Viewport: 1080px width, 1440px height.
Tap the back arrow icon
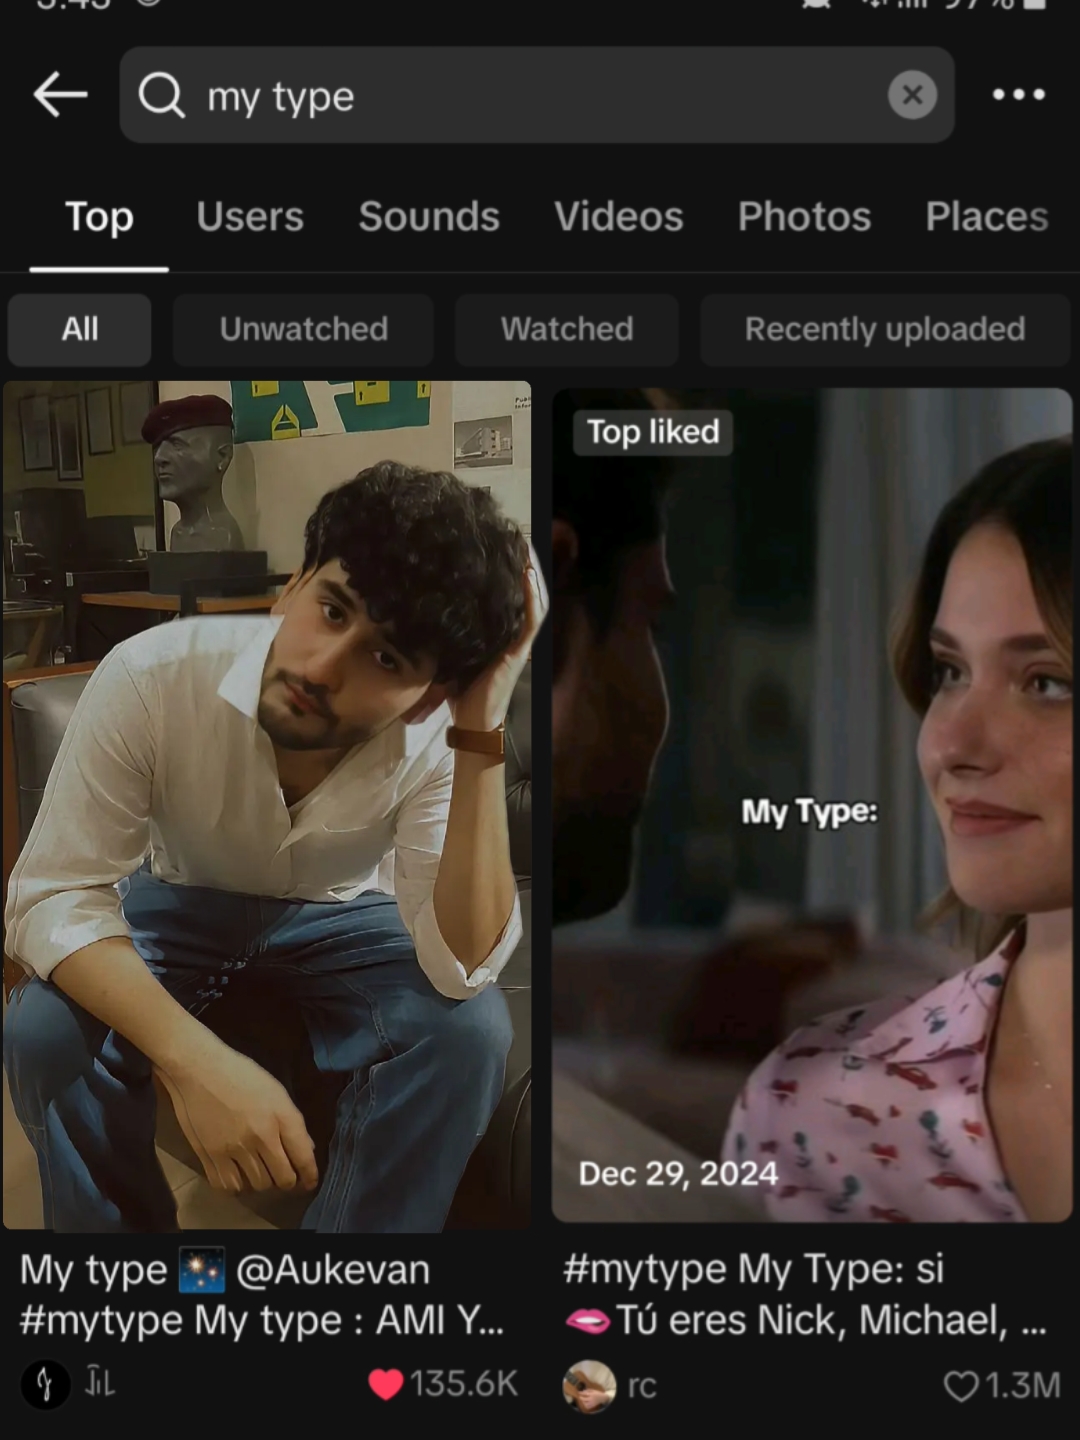point(60,96)
